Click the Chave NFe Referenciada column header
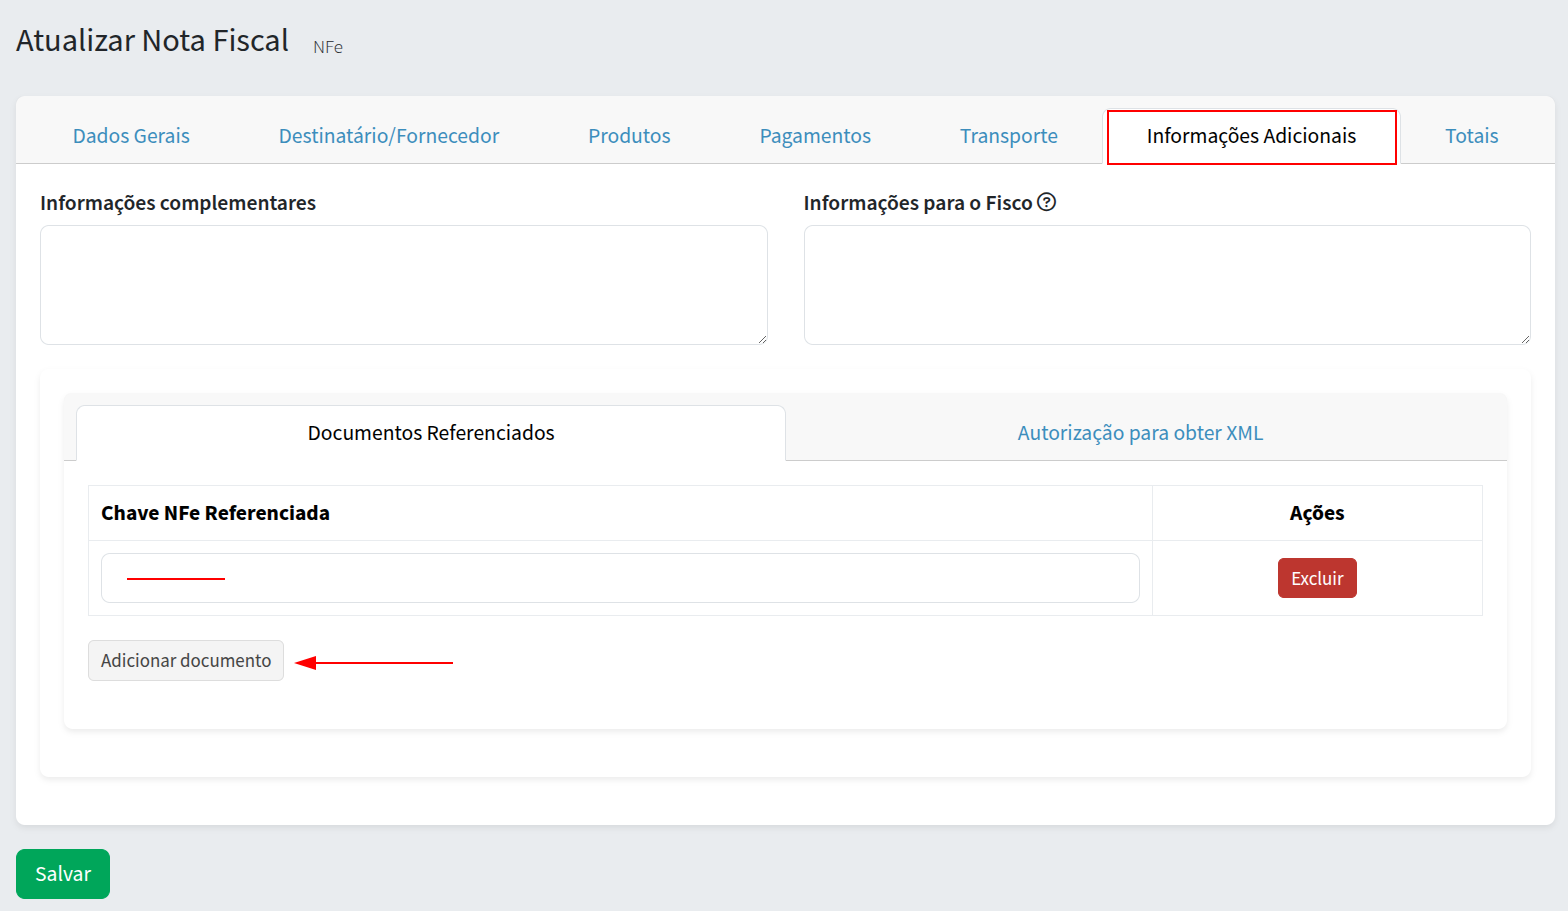Image resolution: width=1568 pixels, height=911 pixels. 215,513
